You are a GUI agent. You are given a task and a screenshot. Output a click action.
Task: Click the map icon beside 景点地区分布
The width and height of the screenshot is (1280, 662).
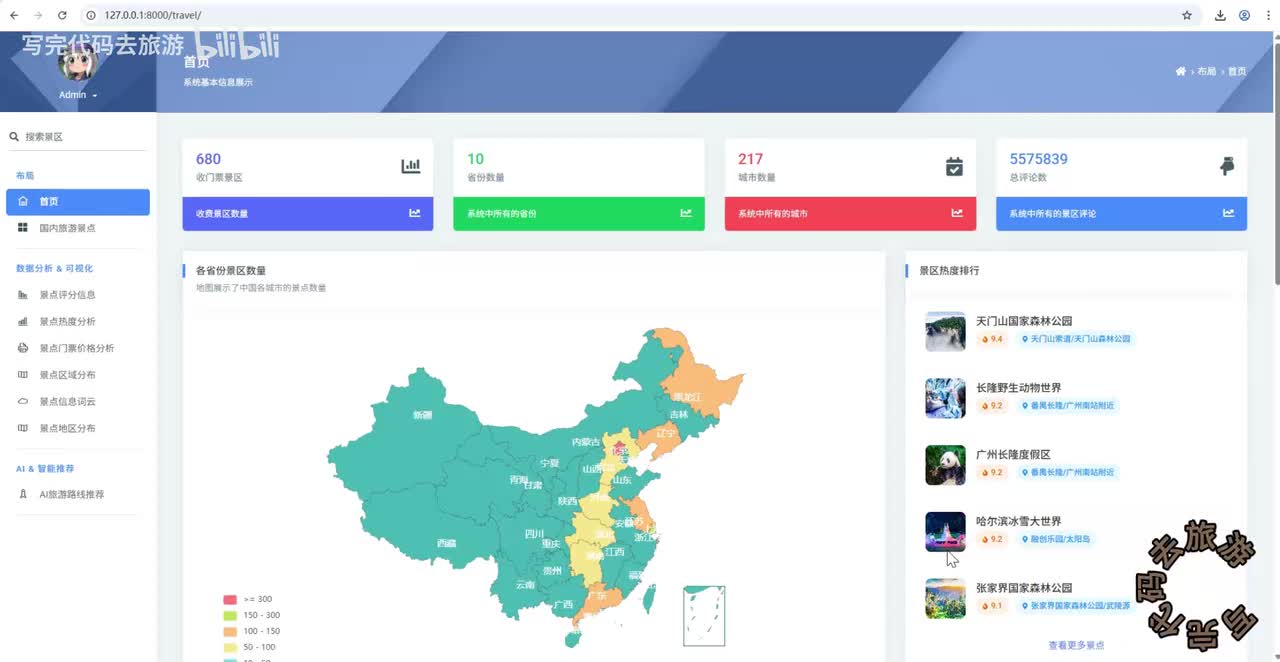click(23, 428)
